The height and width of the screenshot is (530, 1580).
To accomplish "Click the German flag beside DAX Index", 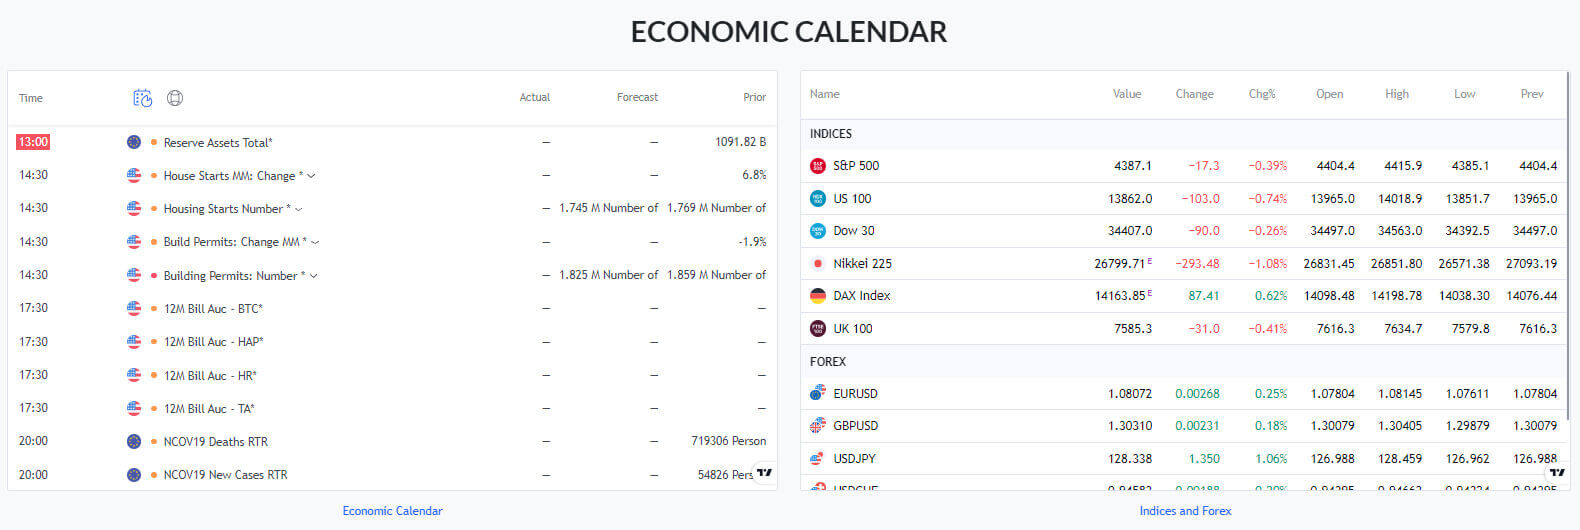I will 818,296.
